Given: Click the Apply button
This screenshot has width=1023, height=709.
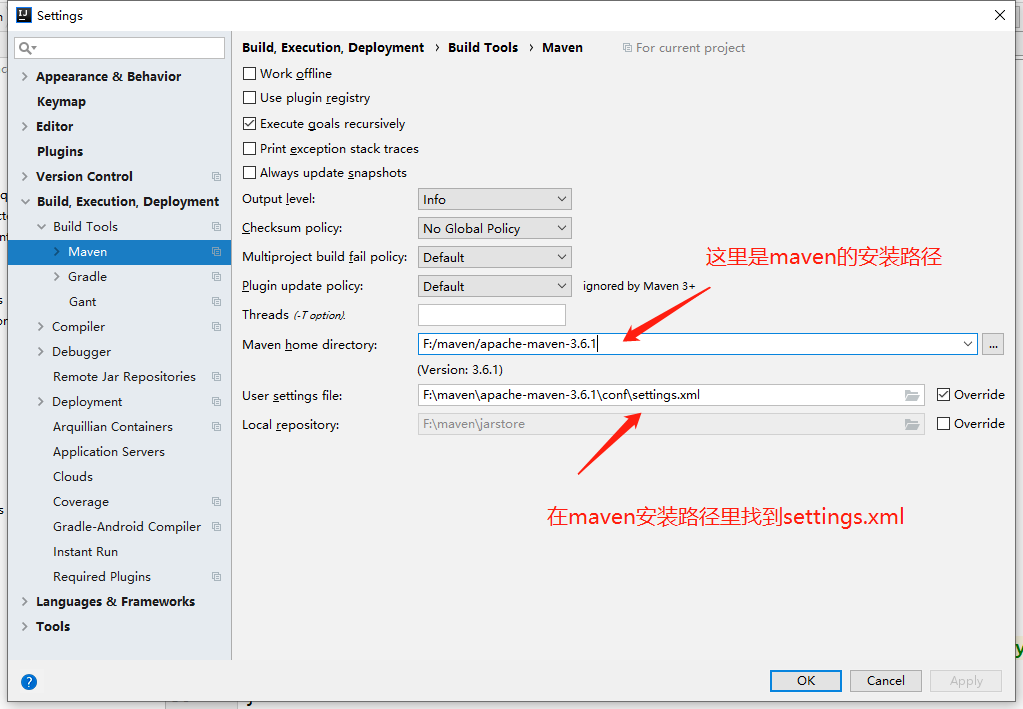Looking at the screenshot, I should coord(966,680).
